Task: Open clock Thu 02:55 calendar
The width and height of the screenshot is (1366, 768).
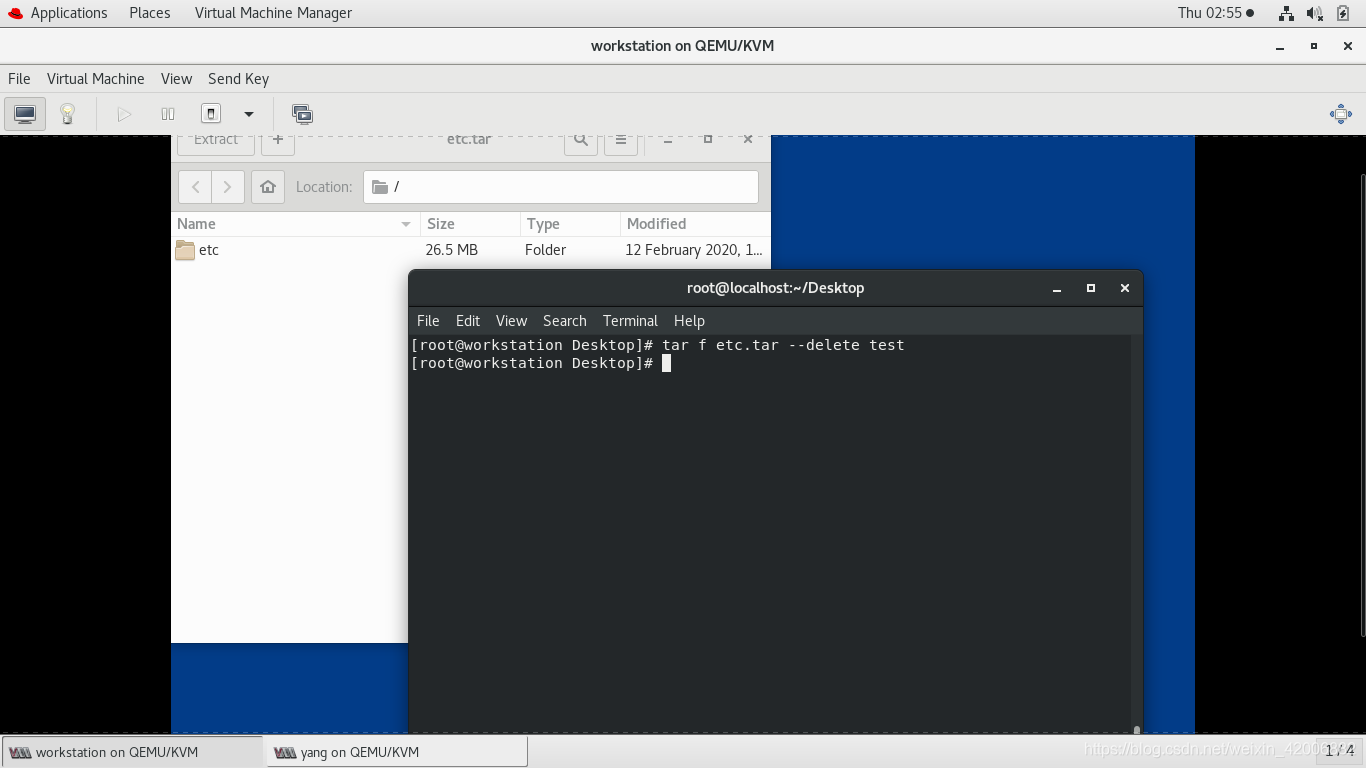Action: pos(1215,13)
